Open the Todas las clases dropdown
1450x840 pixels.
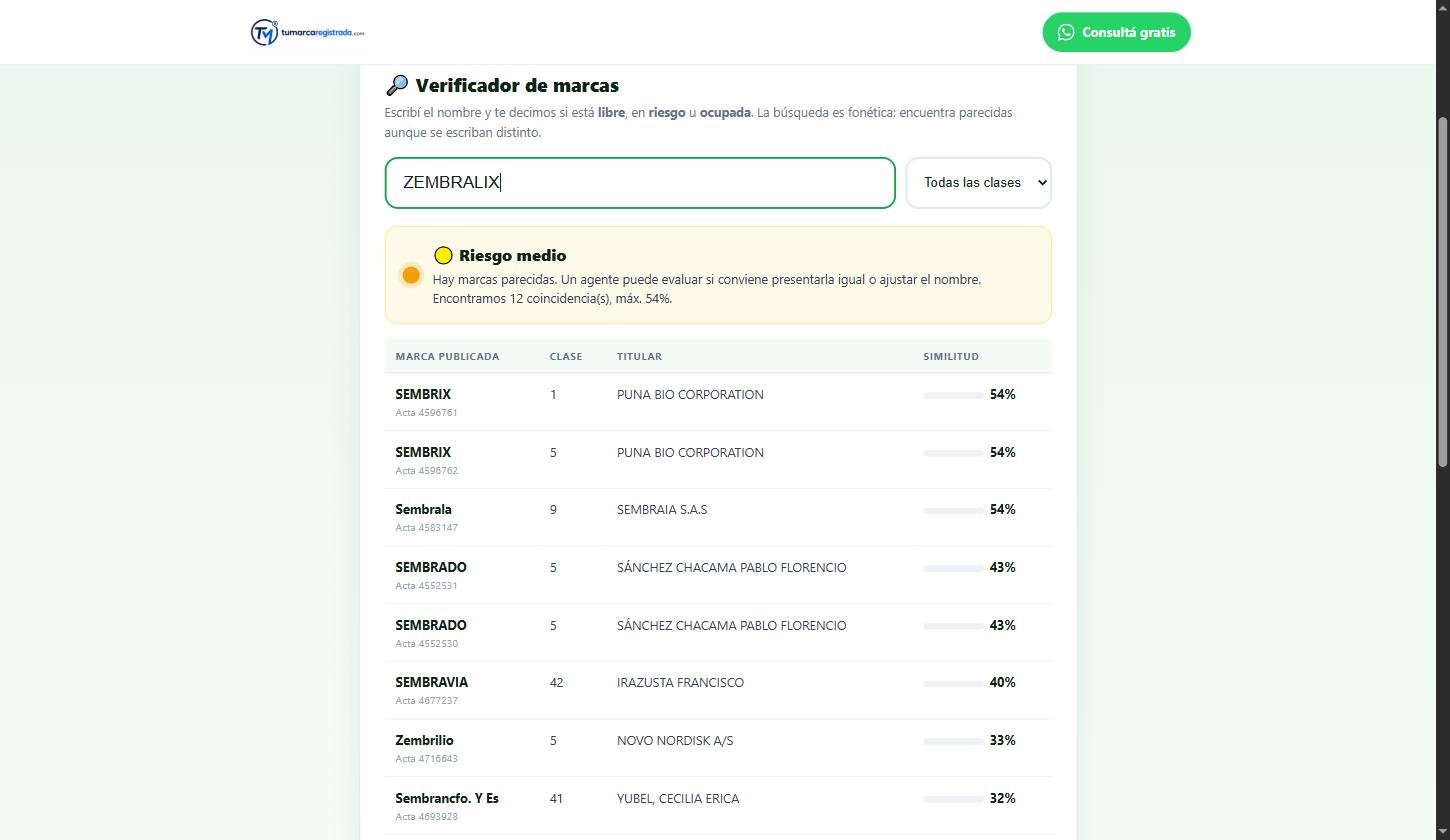tap(979, 183)
